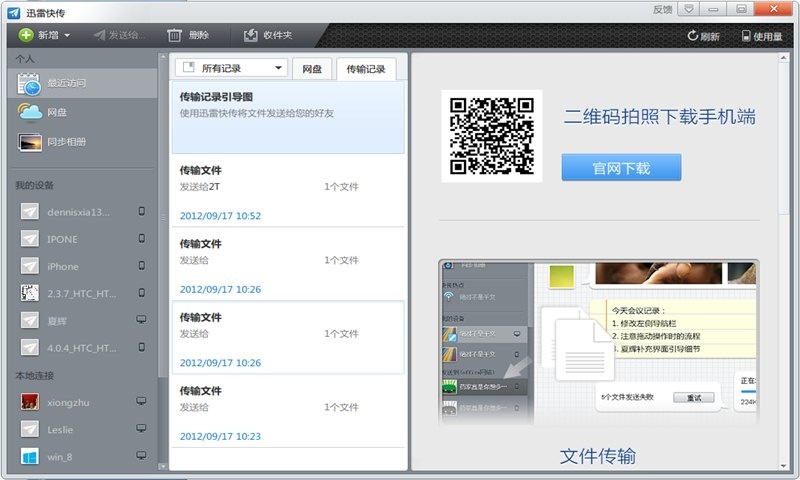
Task: Select the iPhone device icon
Action: [x=30, y=266]
